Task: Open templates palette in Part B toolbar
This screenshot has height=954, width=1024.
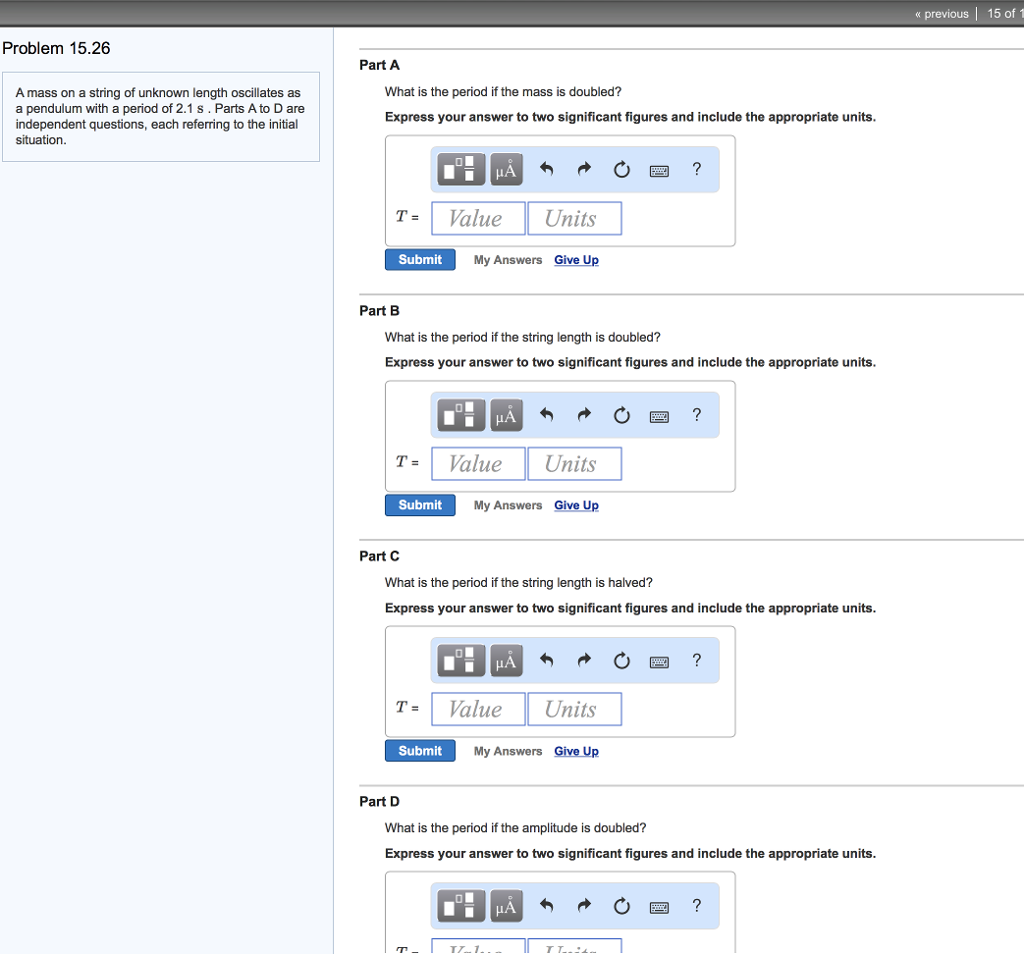Action: (x=460, y=415)
